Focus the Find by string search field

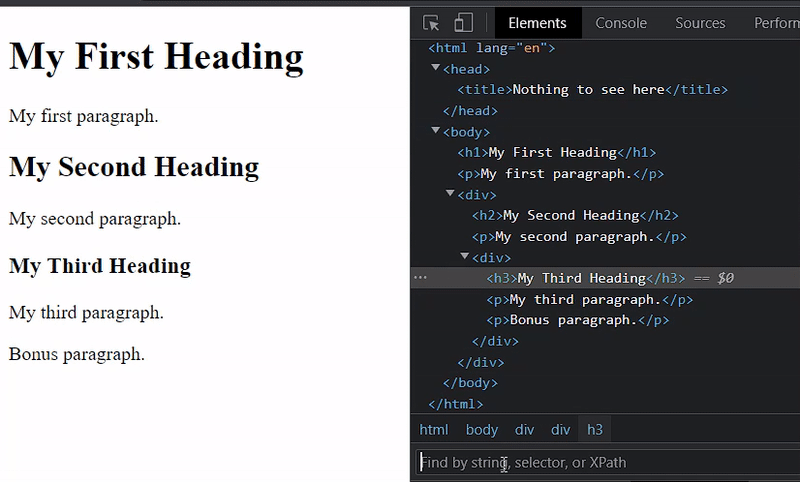pyautogui.click(x=607, y=463)
